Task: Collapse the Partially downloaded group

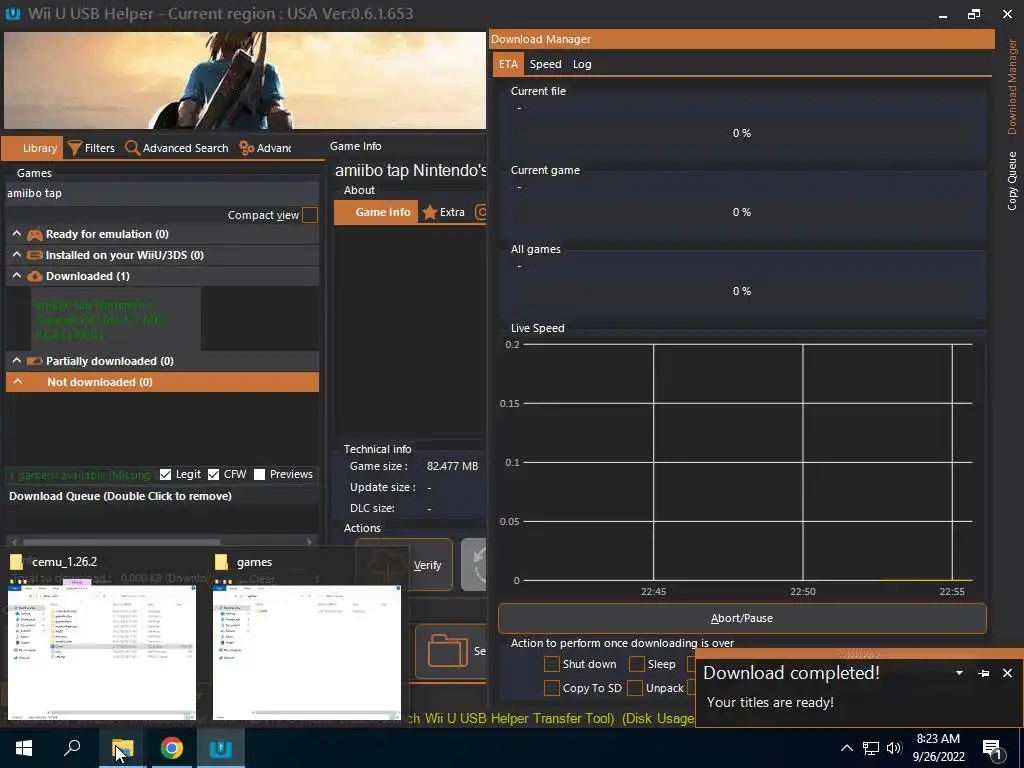Action: 17,360
